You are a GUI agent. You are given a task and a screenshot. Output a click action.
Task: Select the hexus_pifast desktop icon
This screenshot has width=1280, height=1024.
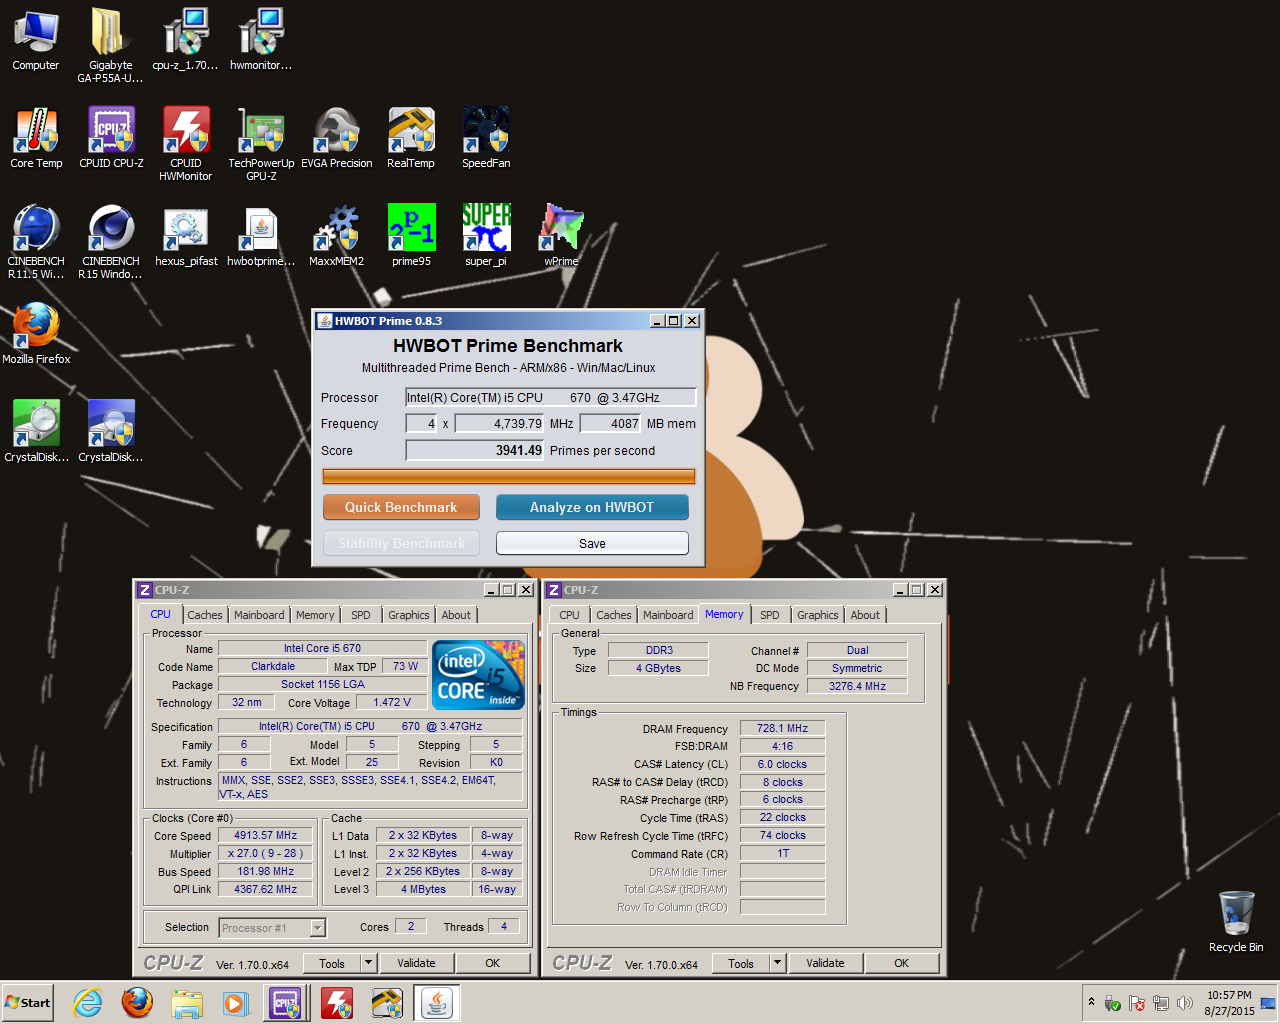coord(186,236)
